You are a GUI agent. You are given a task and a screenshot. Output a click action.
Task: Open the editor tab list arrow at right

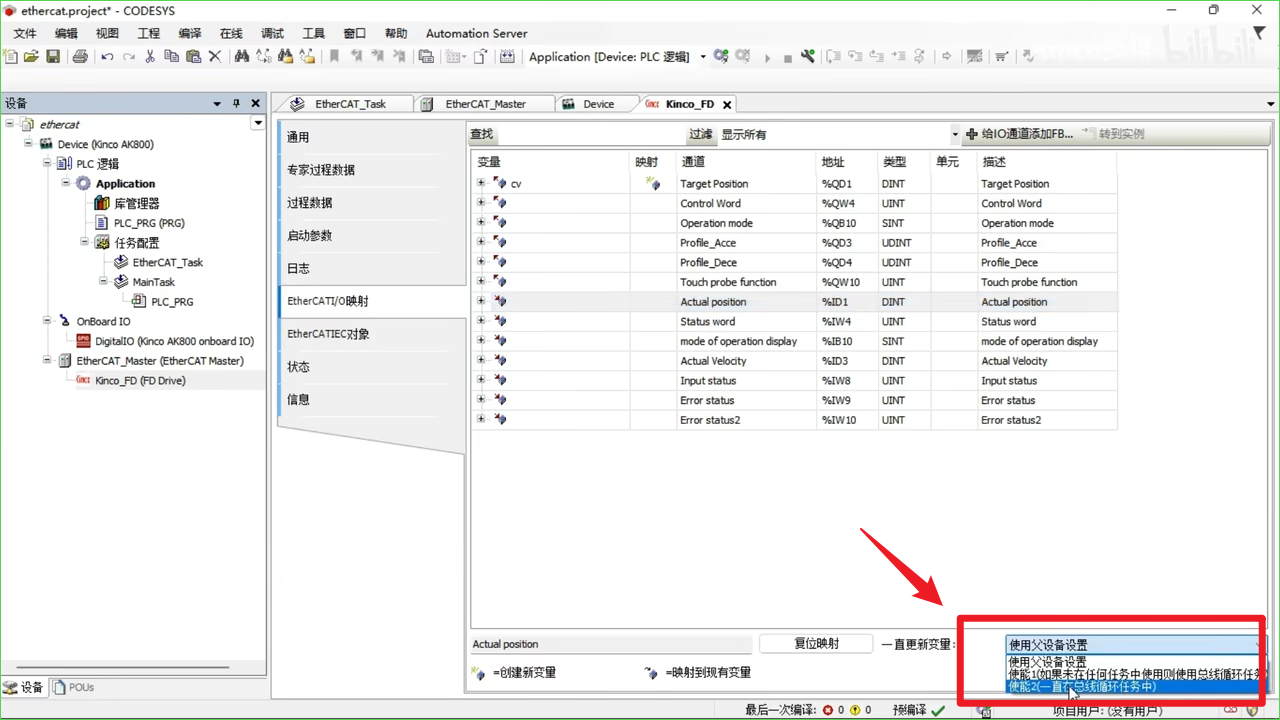(x=1271, y=104)
